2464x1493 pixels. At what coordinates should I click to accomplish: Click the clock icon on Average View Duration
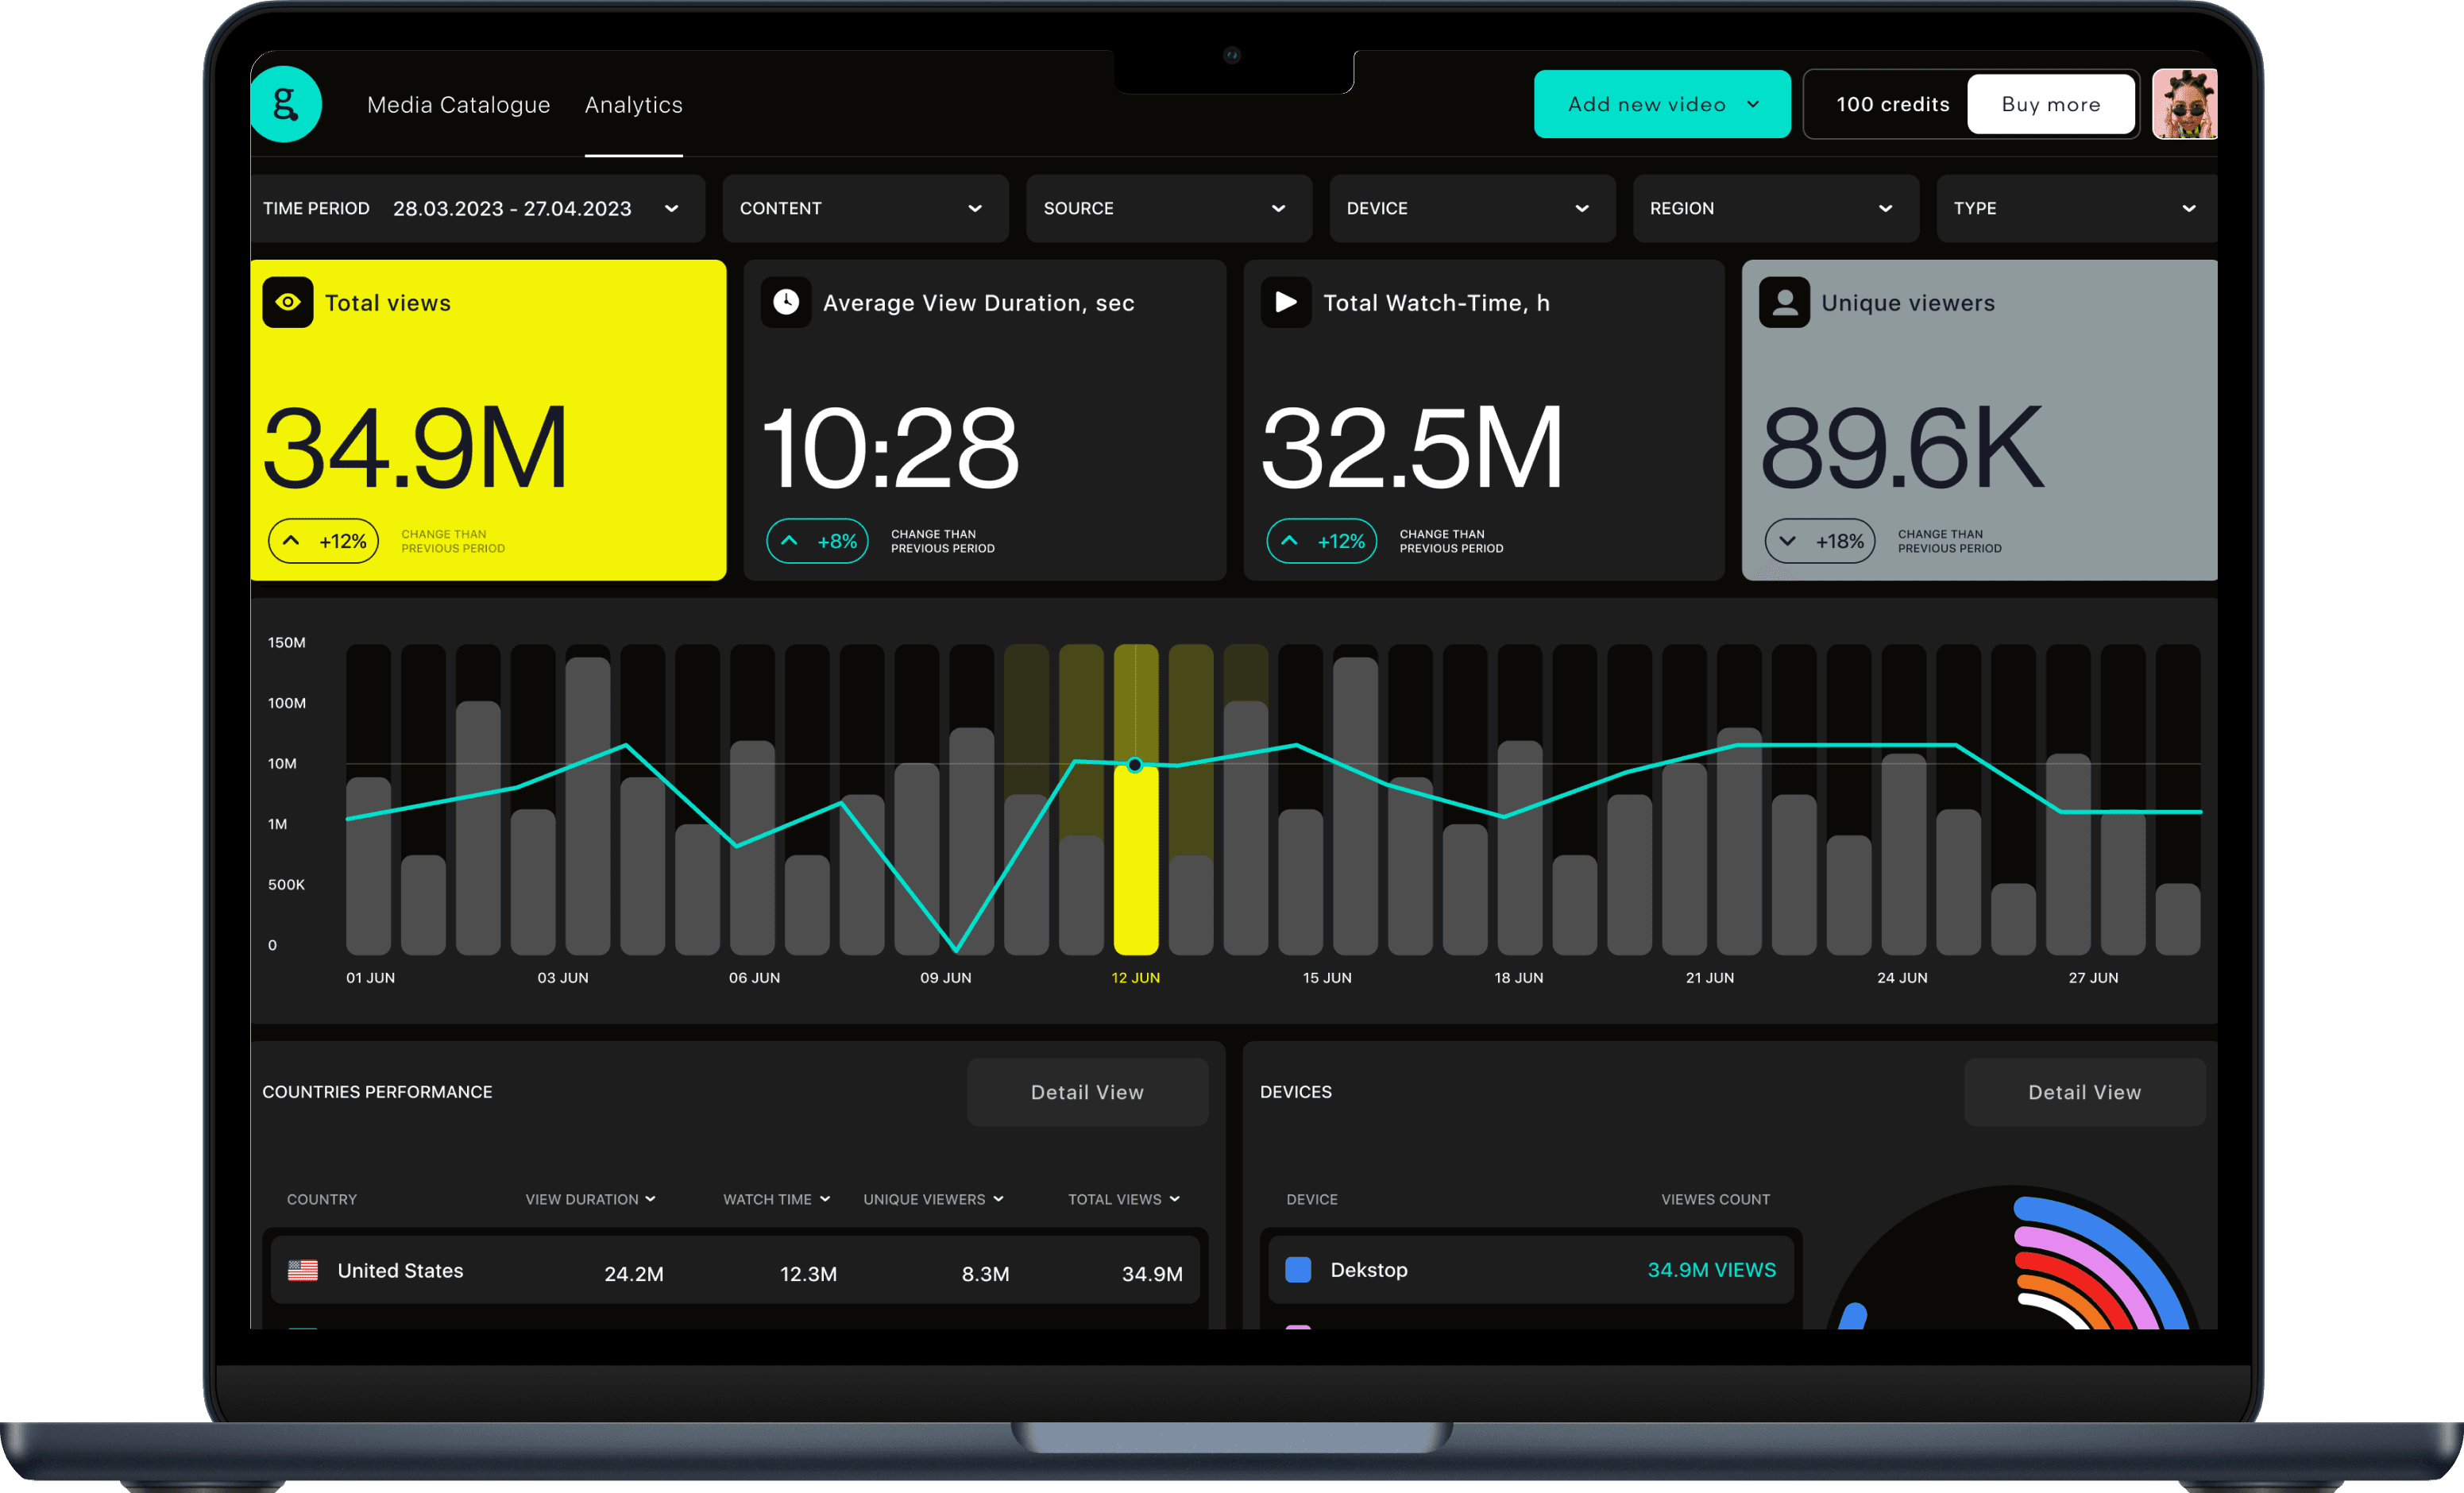(x=786, y=302)
